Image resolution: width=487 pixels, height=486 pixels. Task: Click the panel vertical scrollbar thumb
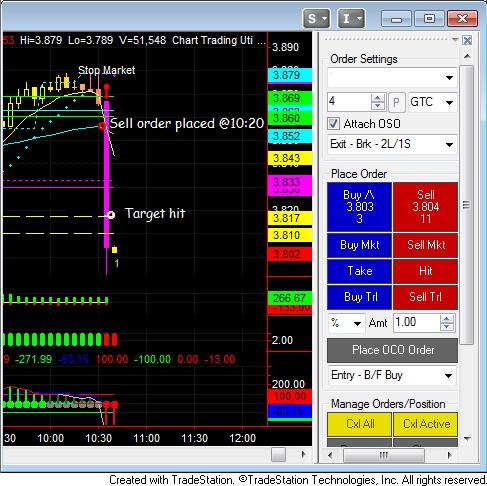(466, 205)
